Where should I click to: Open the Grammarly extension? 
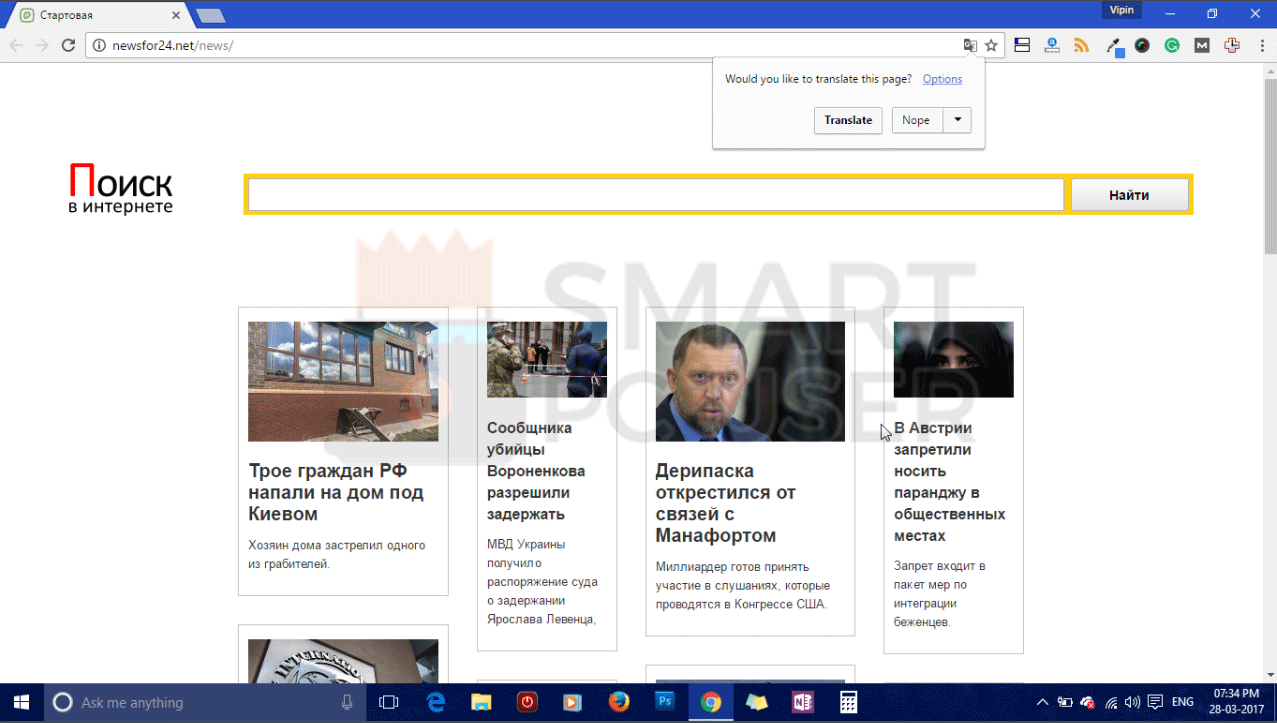coord(1171,45)
